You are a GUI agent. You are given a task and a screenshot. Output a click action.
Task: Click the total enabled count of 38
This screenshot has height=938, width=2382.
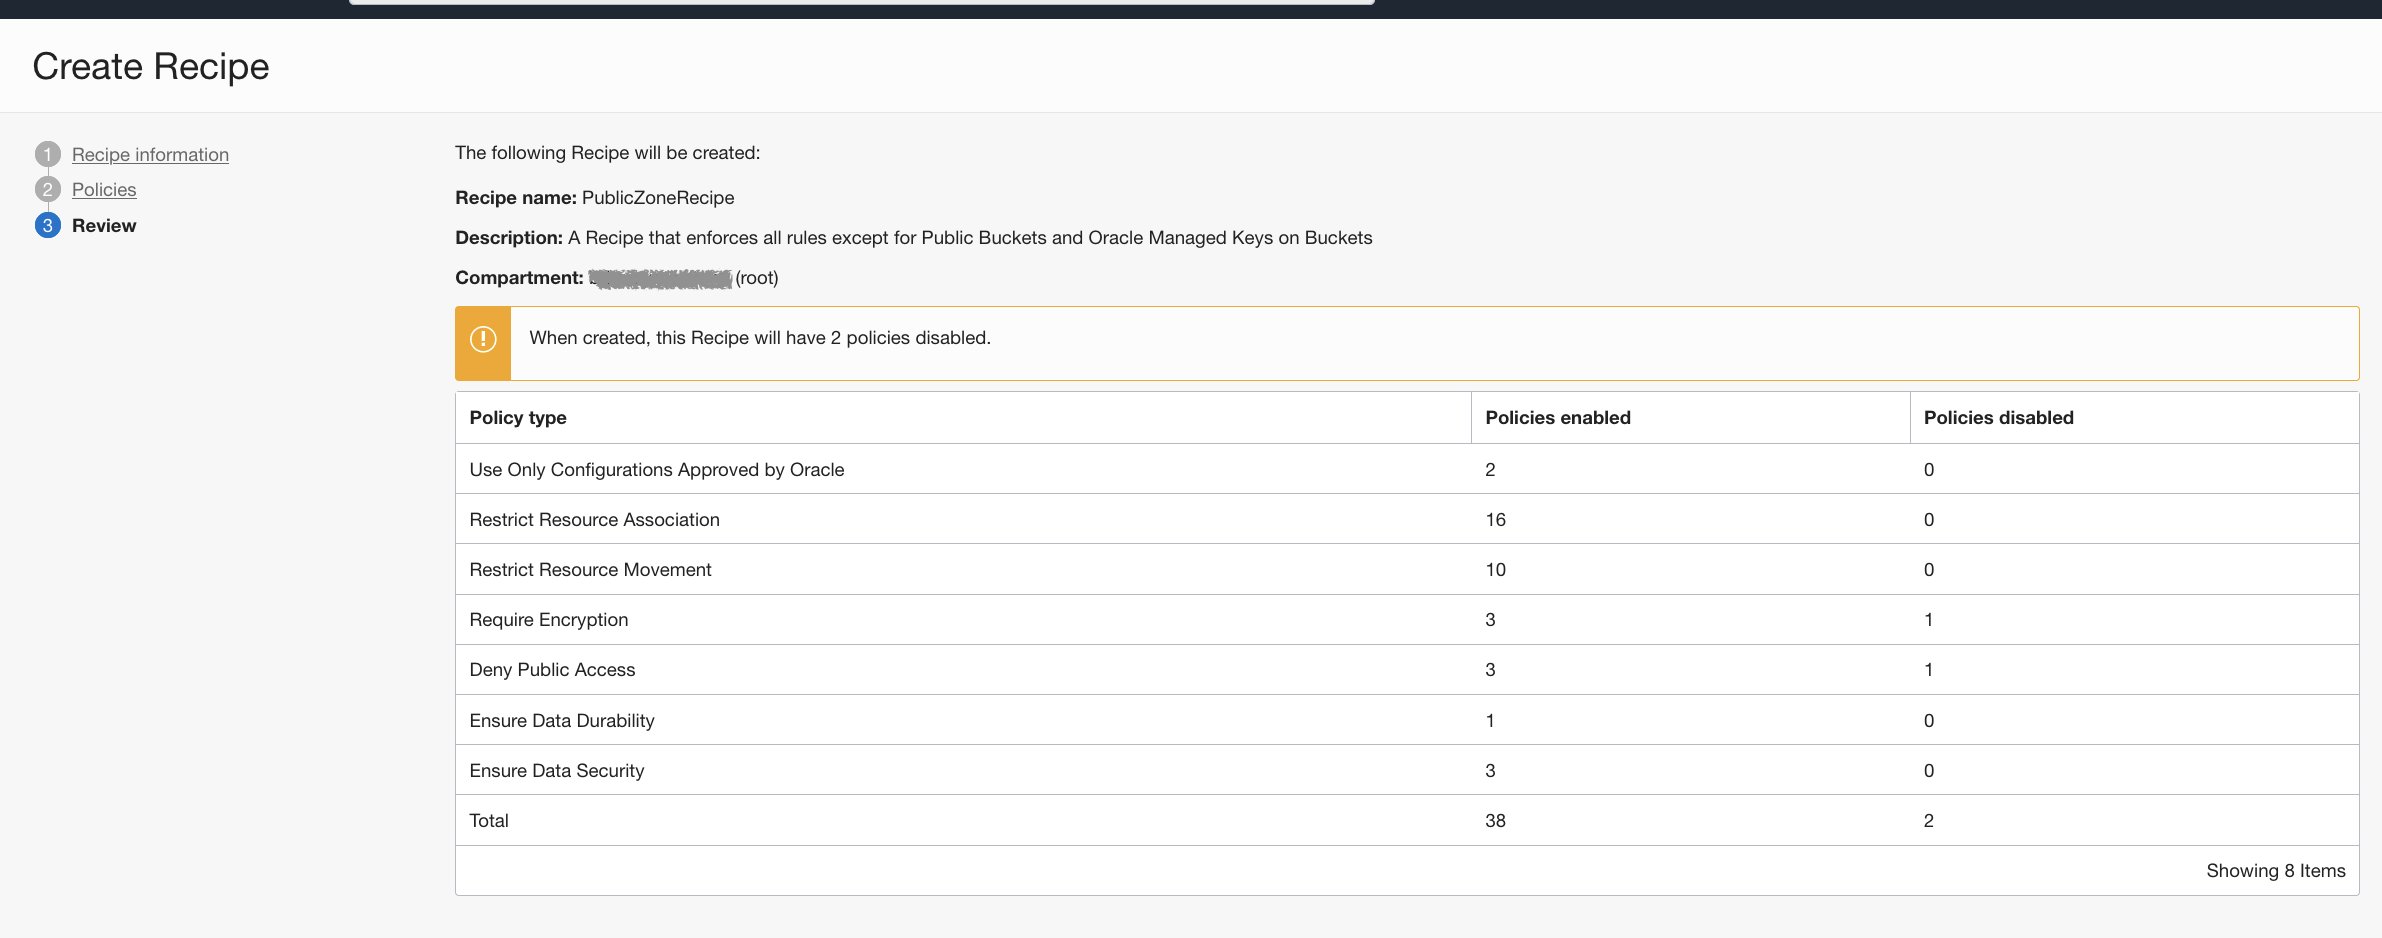point(1495,821)
